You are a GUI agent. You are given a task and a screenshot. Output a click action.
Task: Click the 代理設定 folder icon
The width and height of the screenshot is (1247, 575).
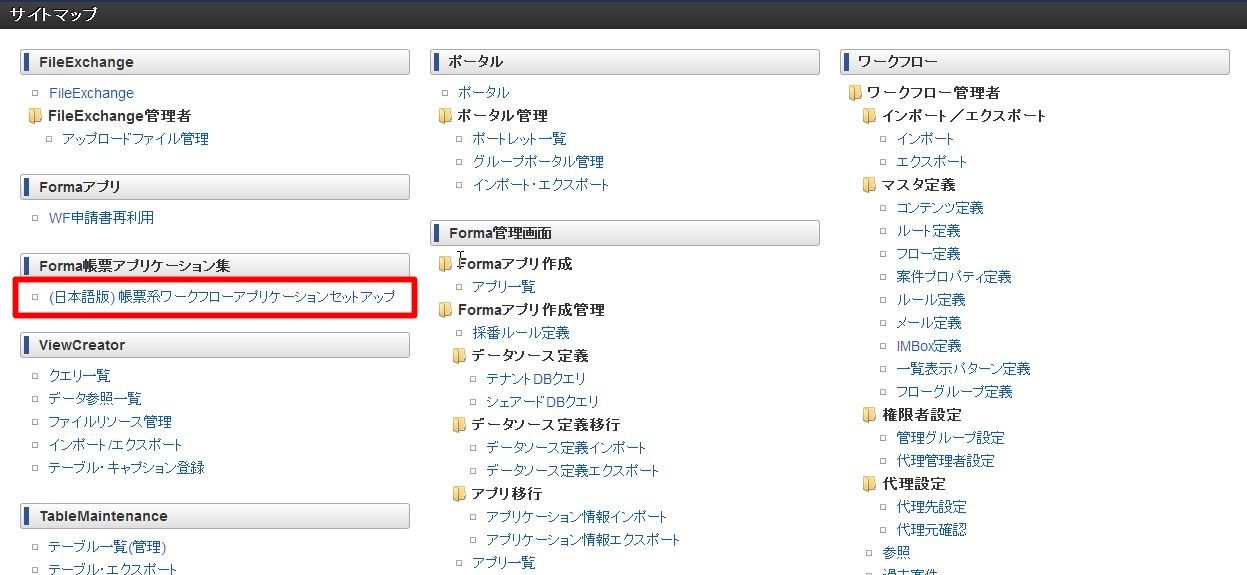870,484
